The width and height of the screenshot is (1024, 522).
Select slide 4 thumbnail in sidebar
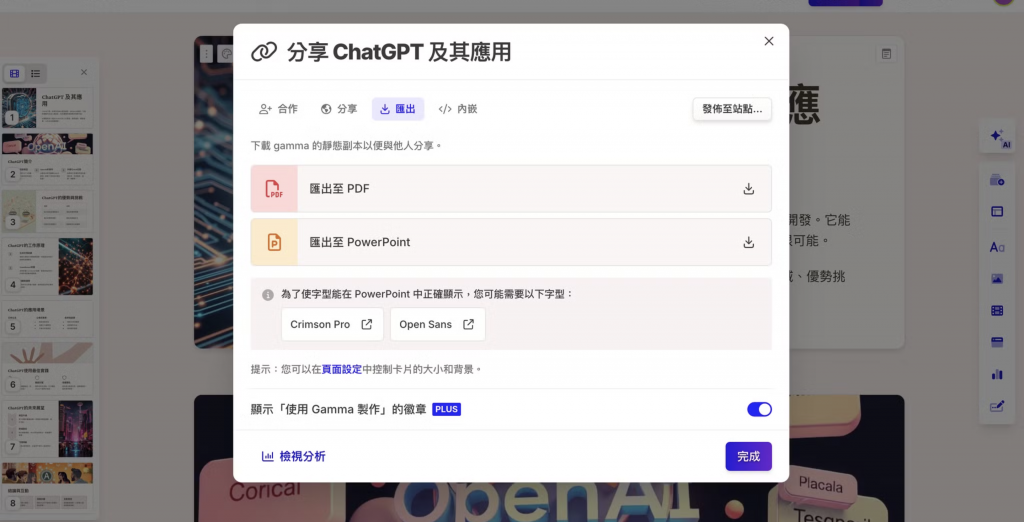(48, 265)
